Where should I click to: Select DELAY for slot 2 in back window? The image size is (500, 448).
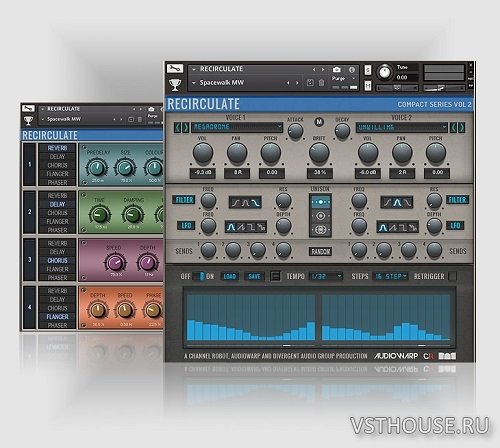click(x=57, y=204)
